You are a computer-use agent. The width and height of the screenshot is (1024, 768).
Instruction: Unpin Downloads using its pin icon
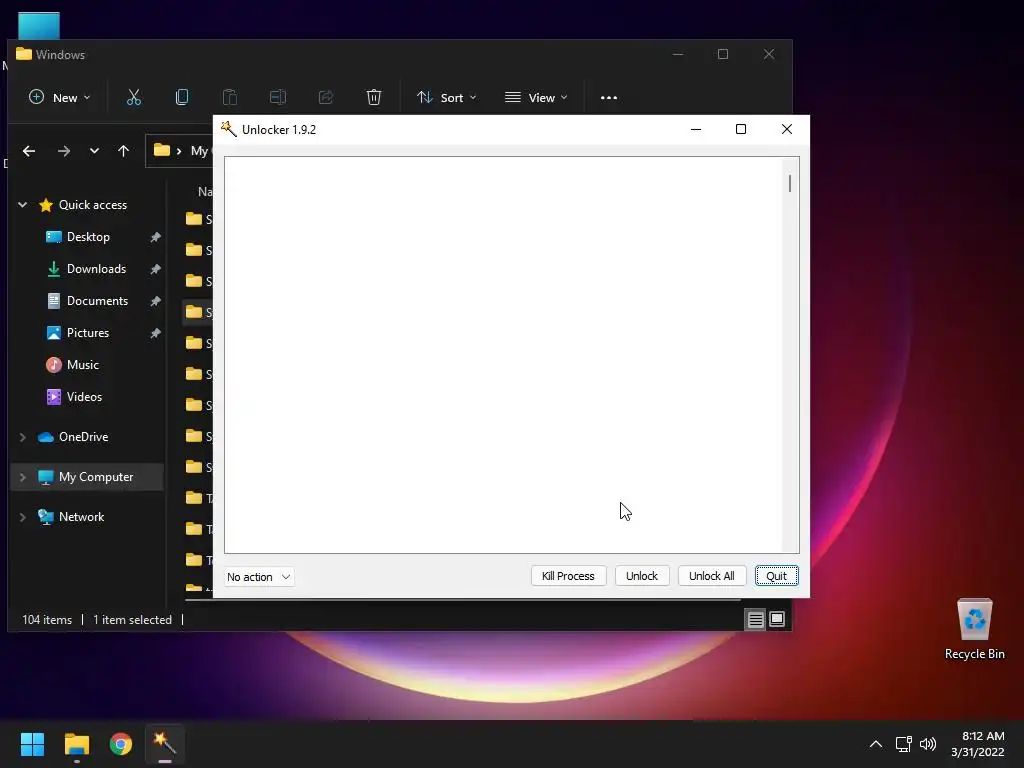click(155, 269)
